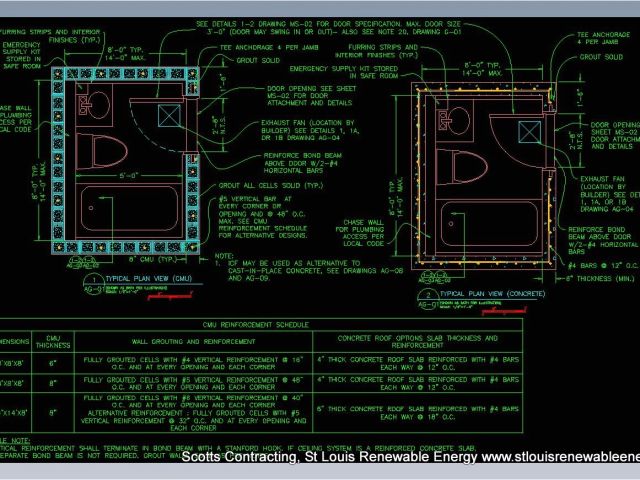Viewport: 640px width, 480px height.
Task: Click the 6" CMU thickness table cell
Action: (54, 362)
